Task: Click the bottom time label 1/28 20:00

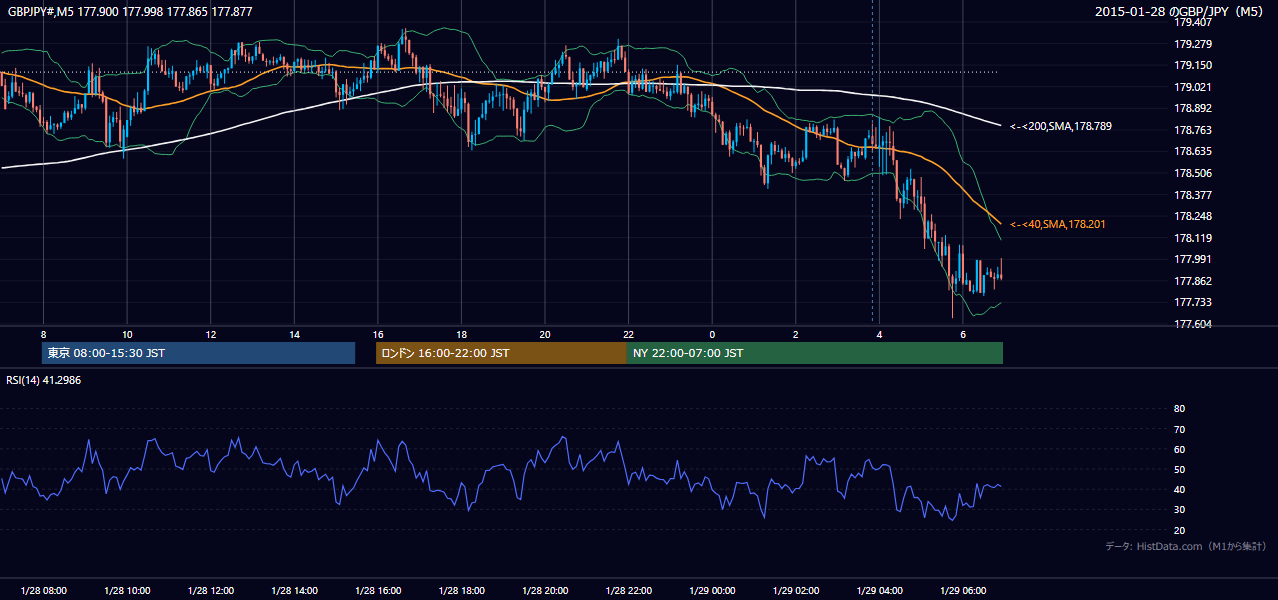Action: pos(544,591)
